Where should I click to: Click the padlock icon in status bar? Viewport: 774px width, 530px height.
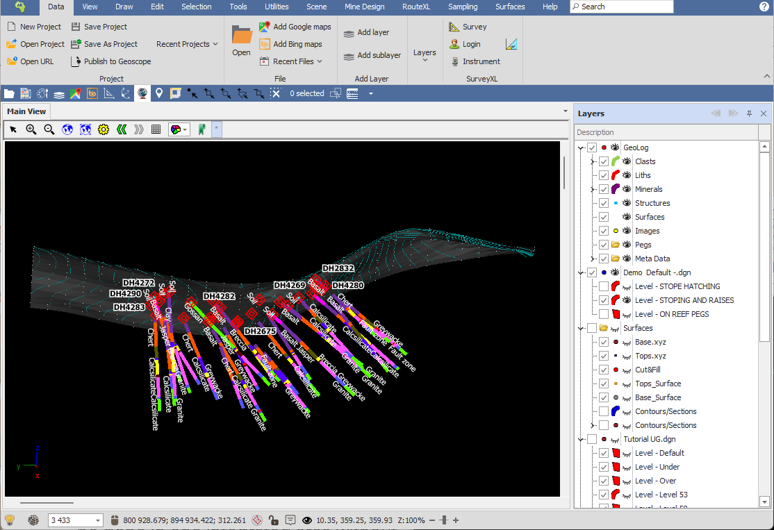coord(273,520)
